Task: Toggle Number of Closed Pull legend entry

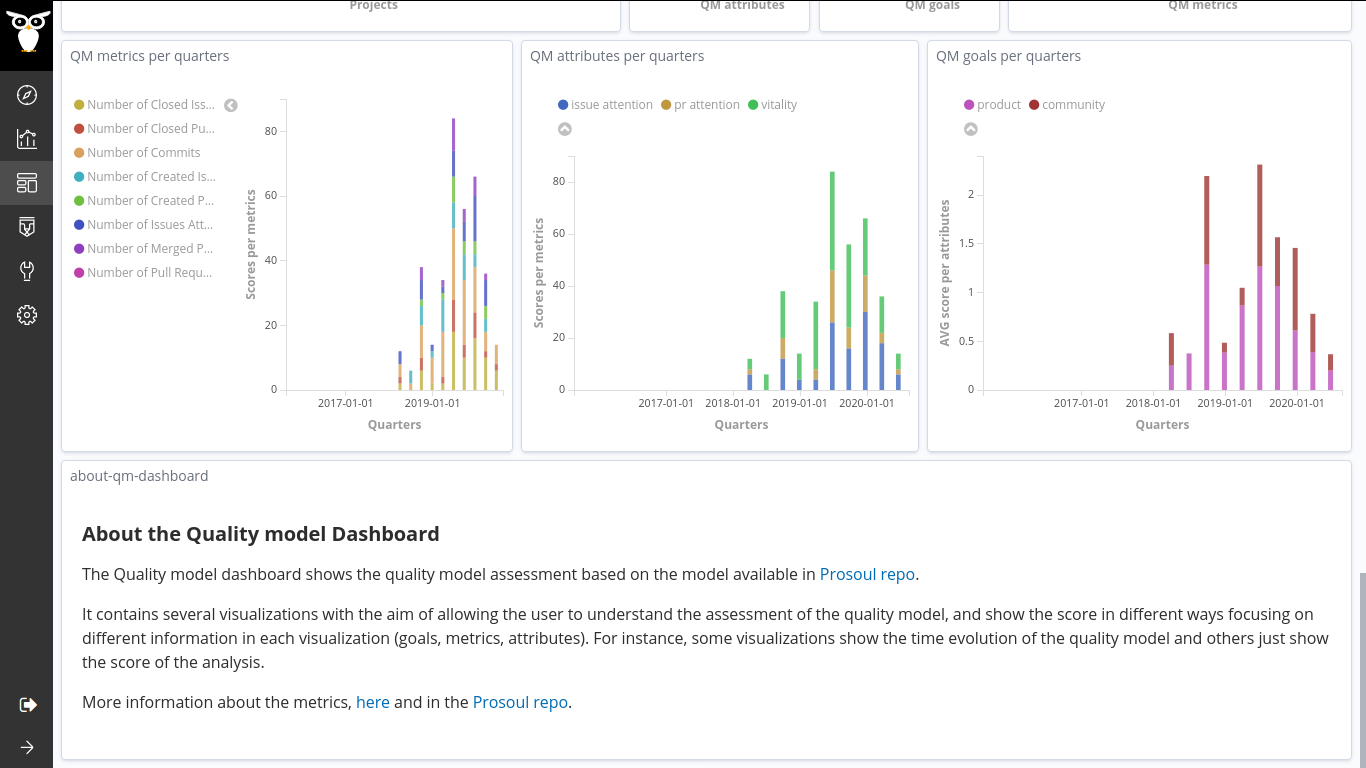Action: [x=144, y=129]
